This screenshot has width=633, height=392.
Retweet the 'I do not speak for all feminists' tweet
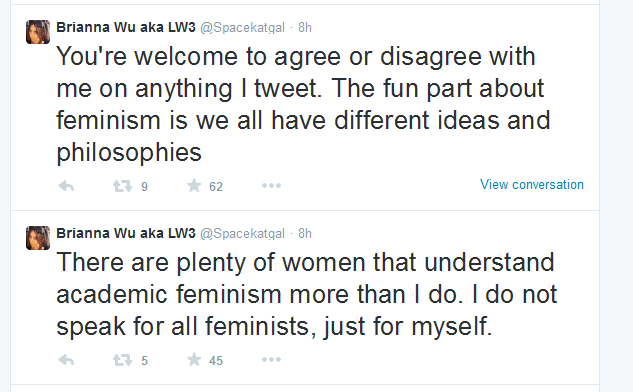(122, 360)
